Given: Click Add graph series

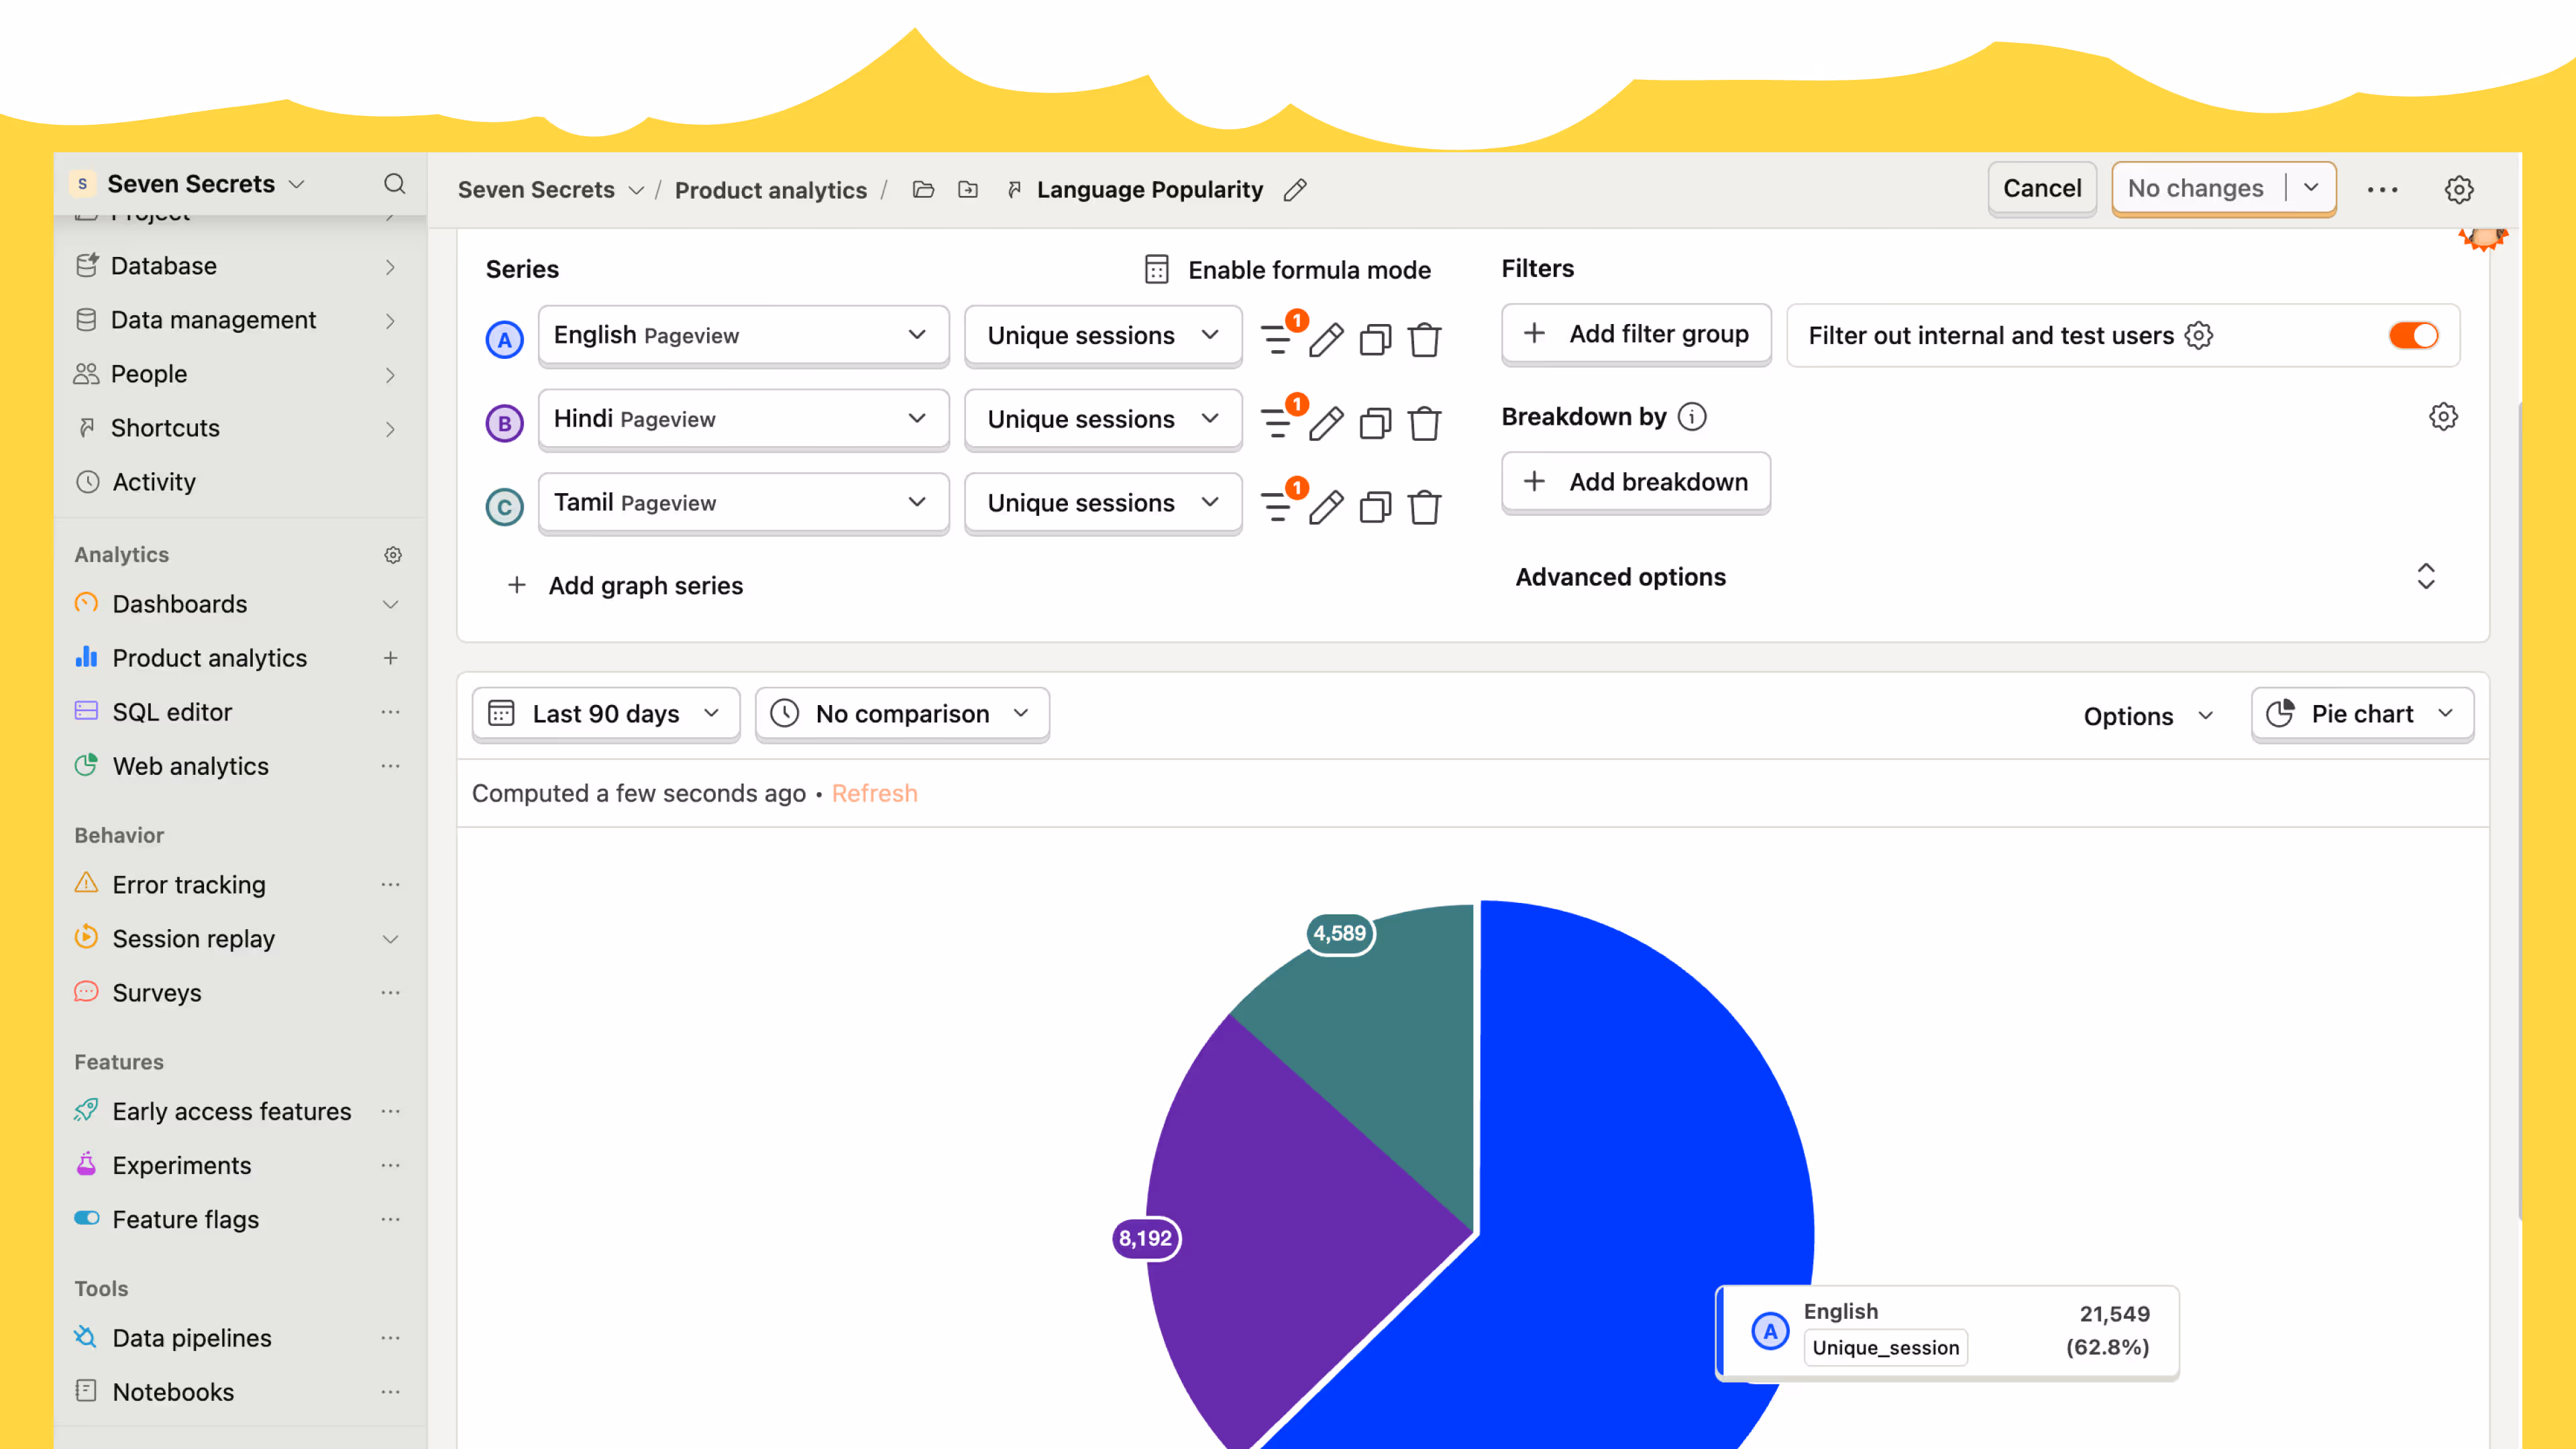Looking at the screenshot, I should click(x=626, y=586).
